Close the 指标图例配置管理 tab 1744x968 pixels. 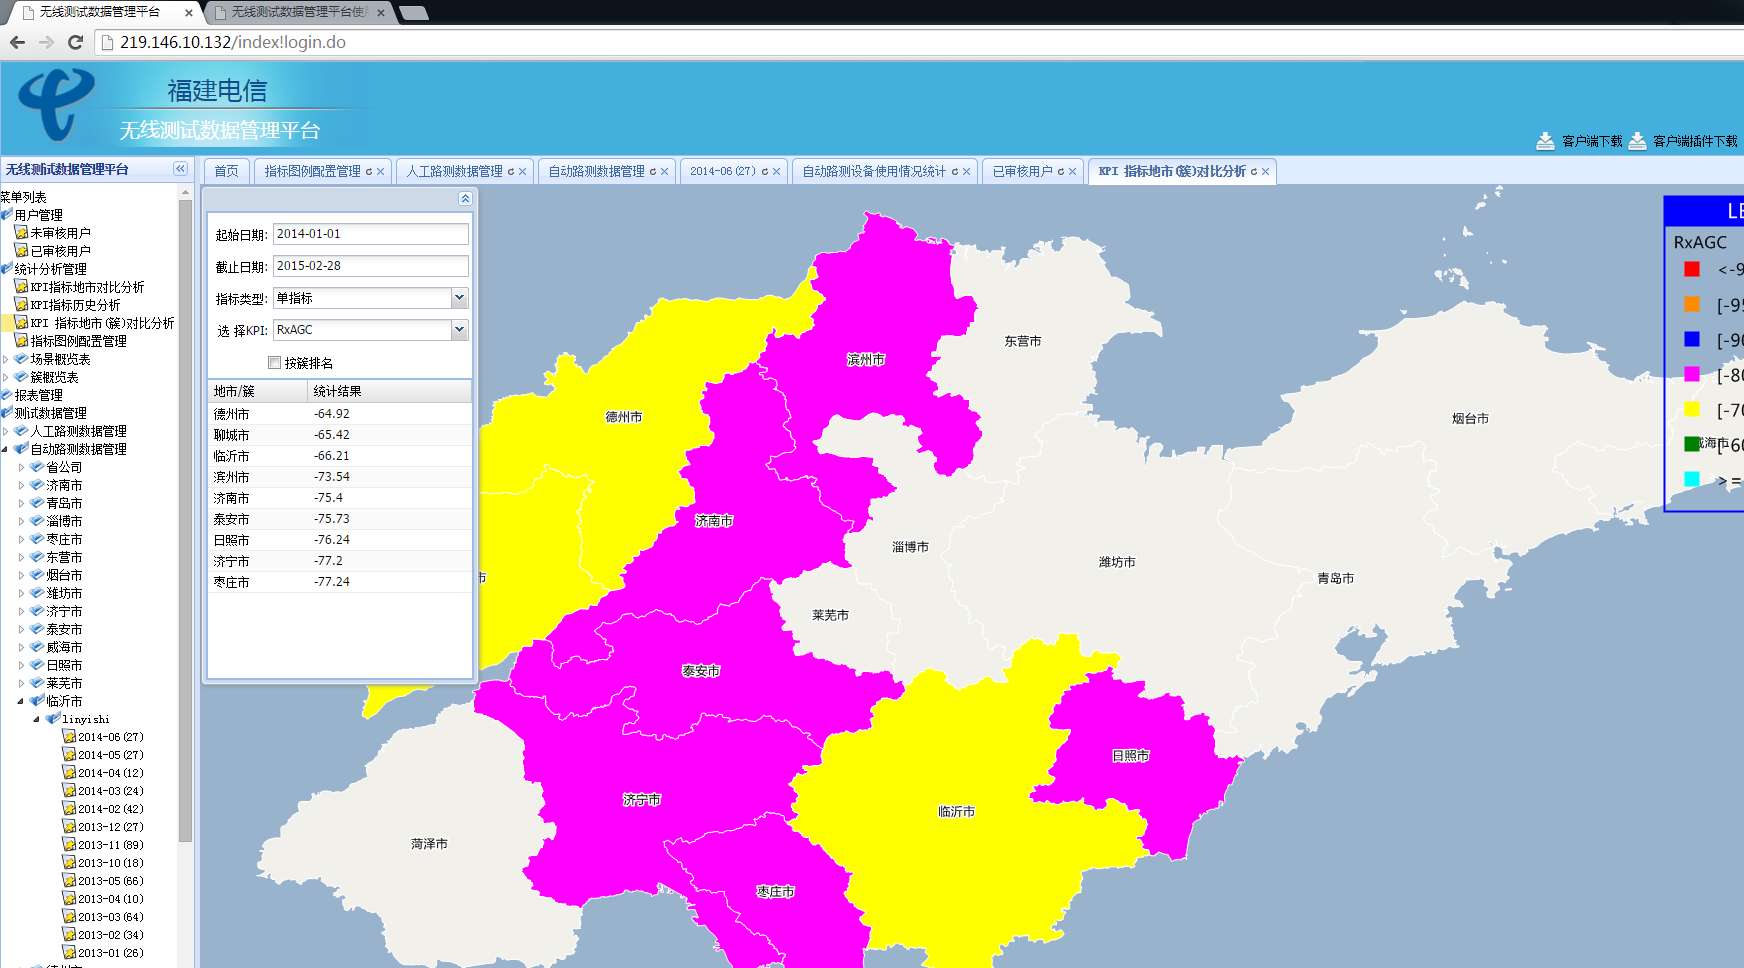pyautogui.click(x=381, y=172)
